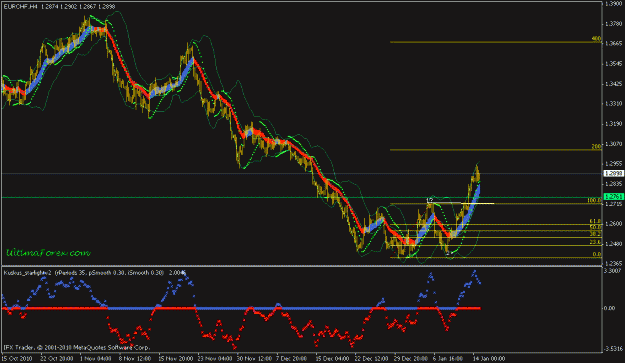625x363 pixels.
Task: Click the 0.00 indicator scale value
Action: point(610,308)
